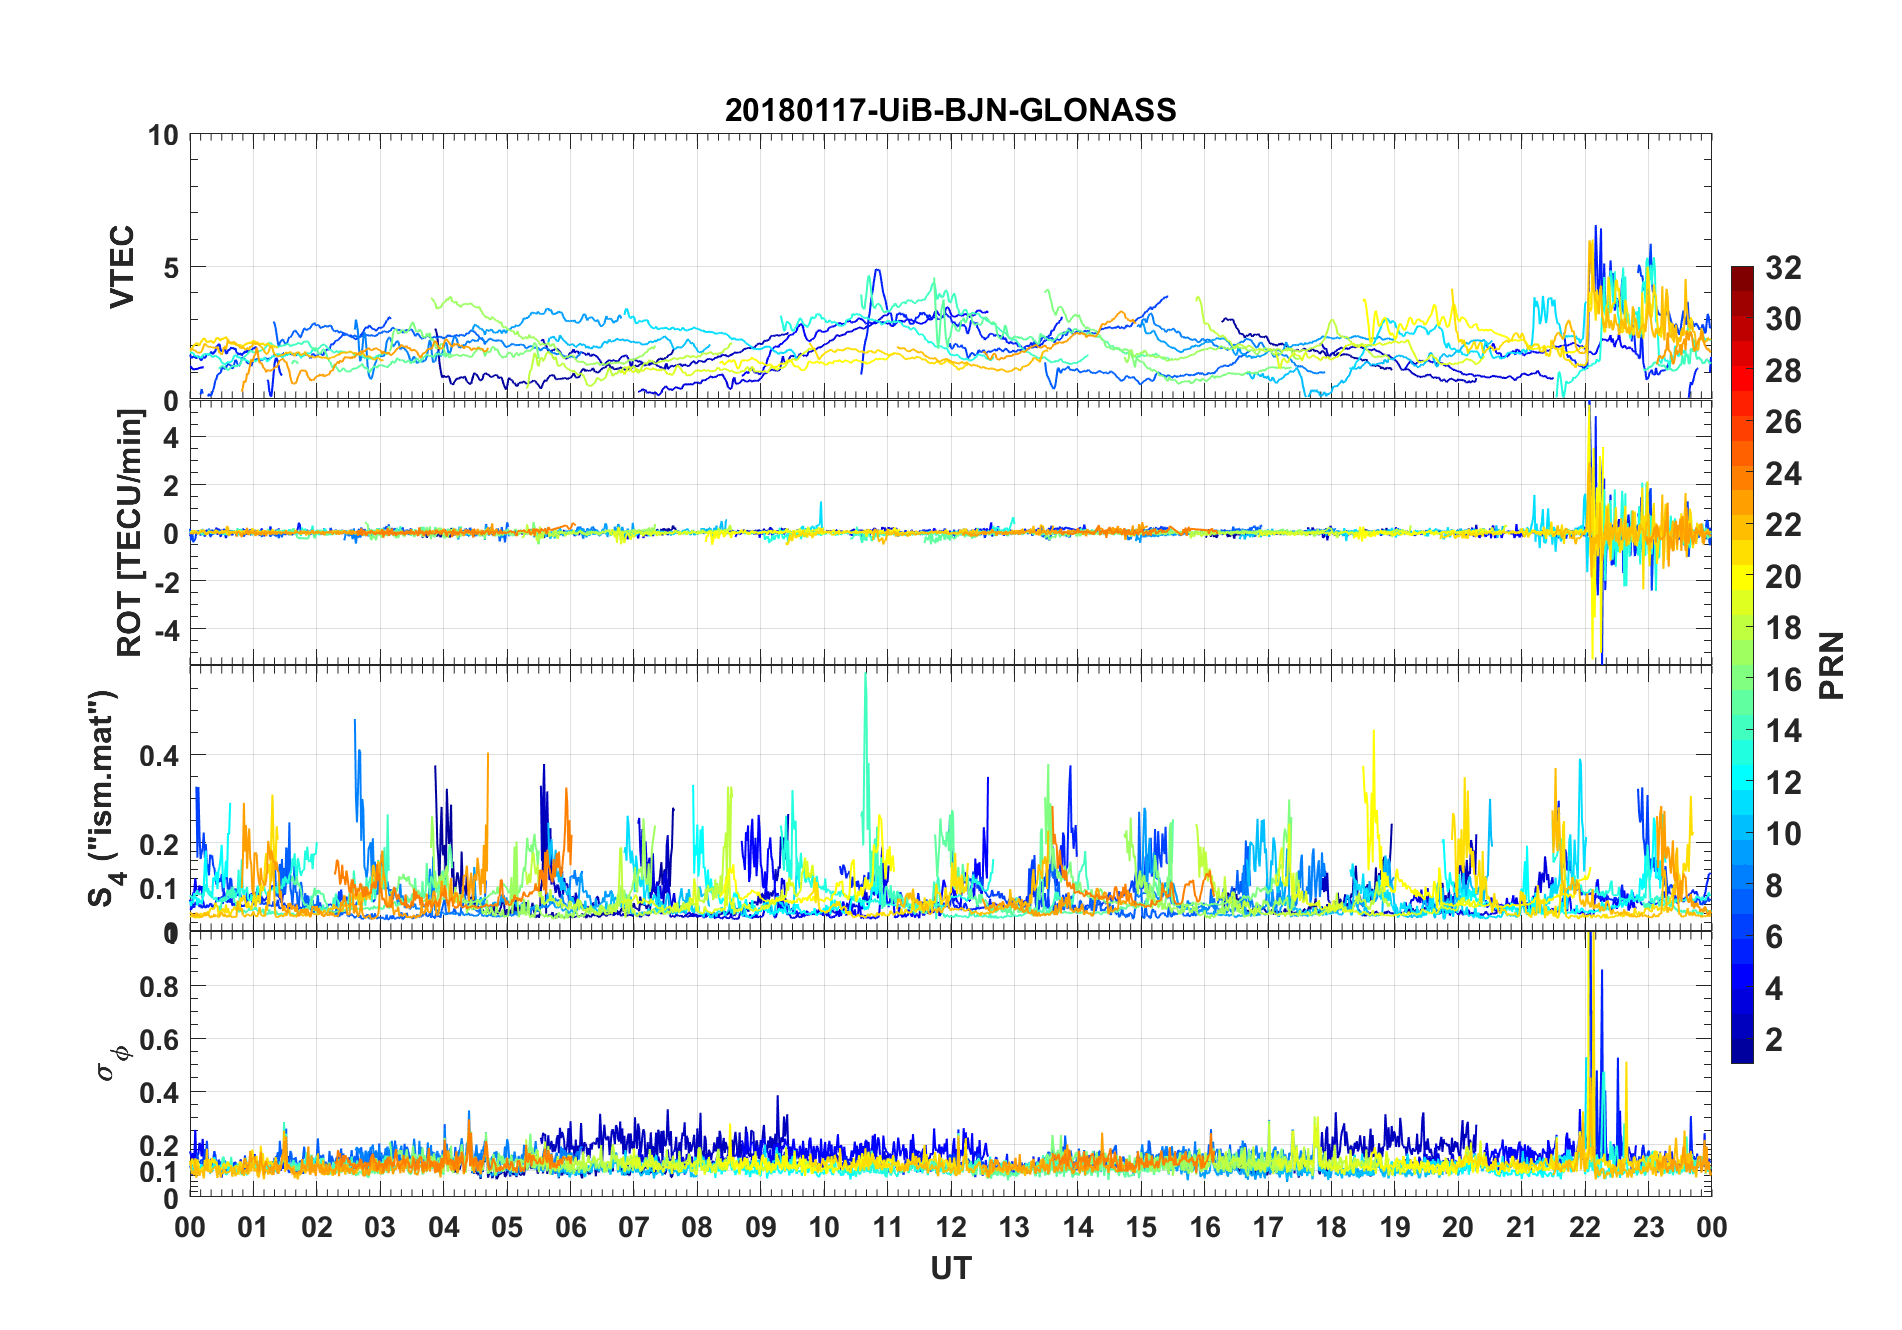Click UT axis tick label 21
1902x1330 pixels.
click(x=1522, y=1228)
